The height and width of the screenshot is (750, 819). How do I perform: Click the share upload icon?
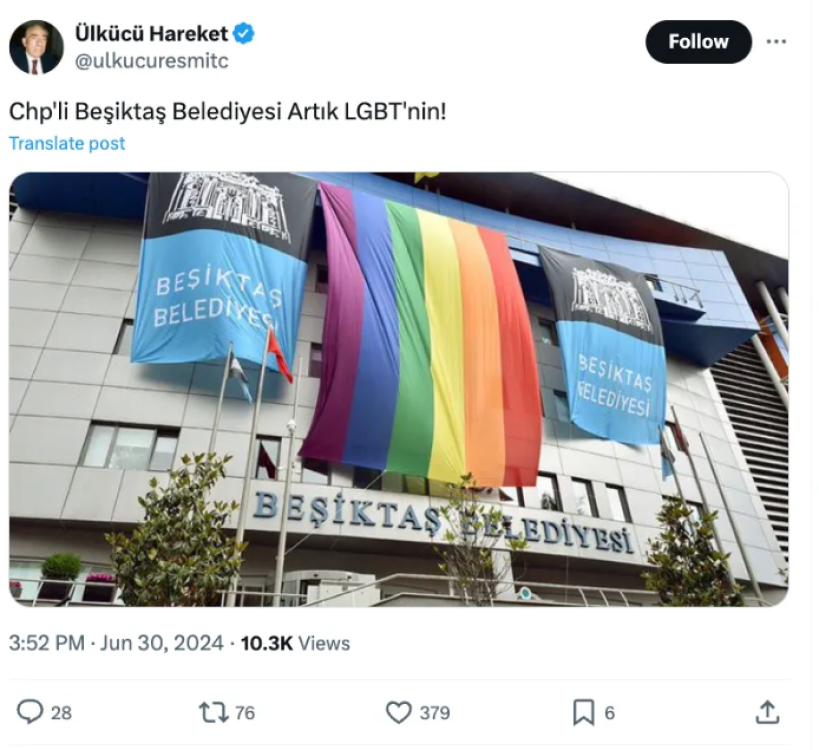[767, 712]
